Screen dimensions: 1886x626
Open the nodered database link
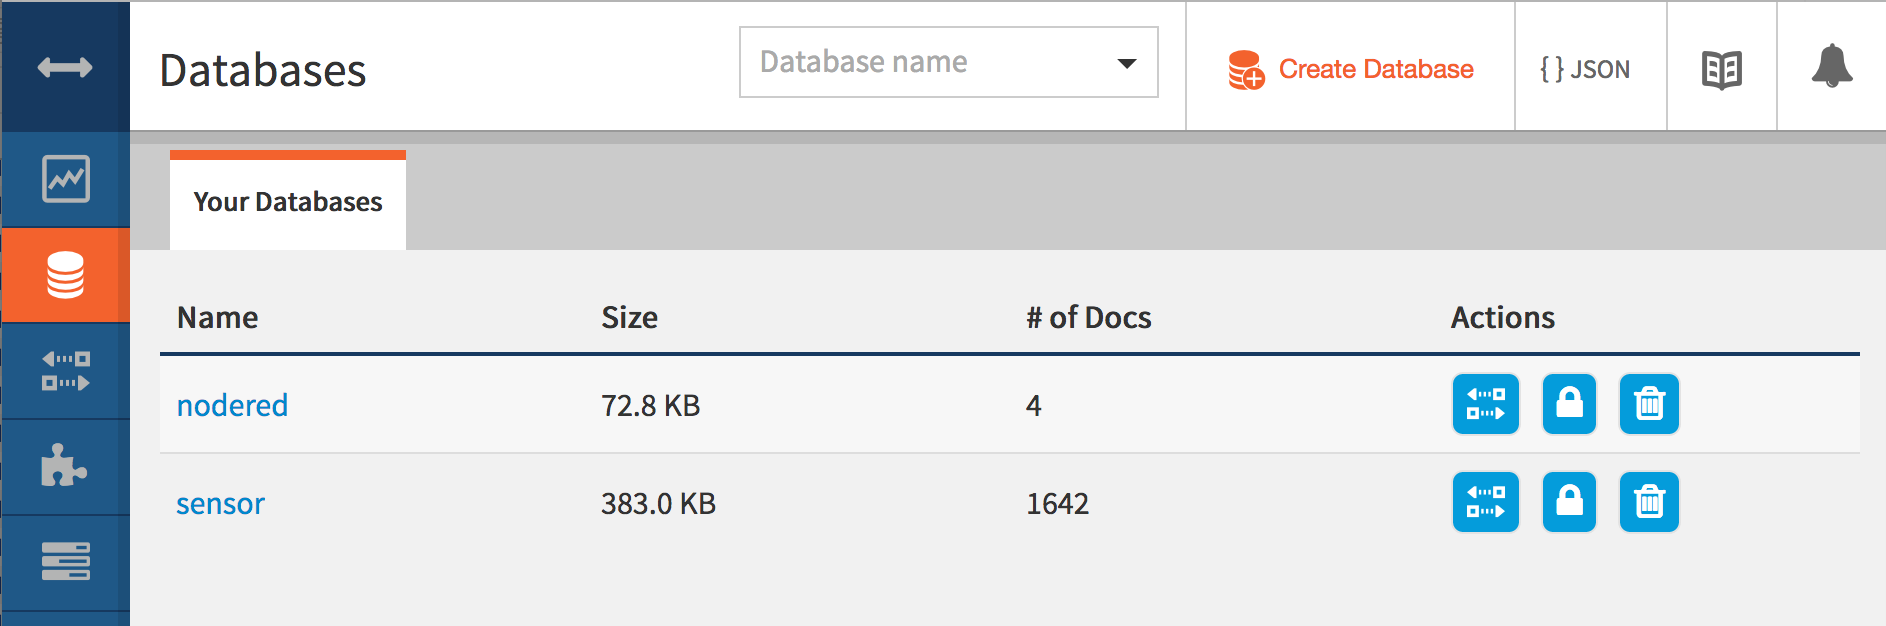(232, 405)
